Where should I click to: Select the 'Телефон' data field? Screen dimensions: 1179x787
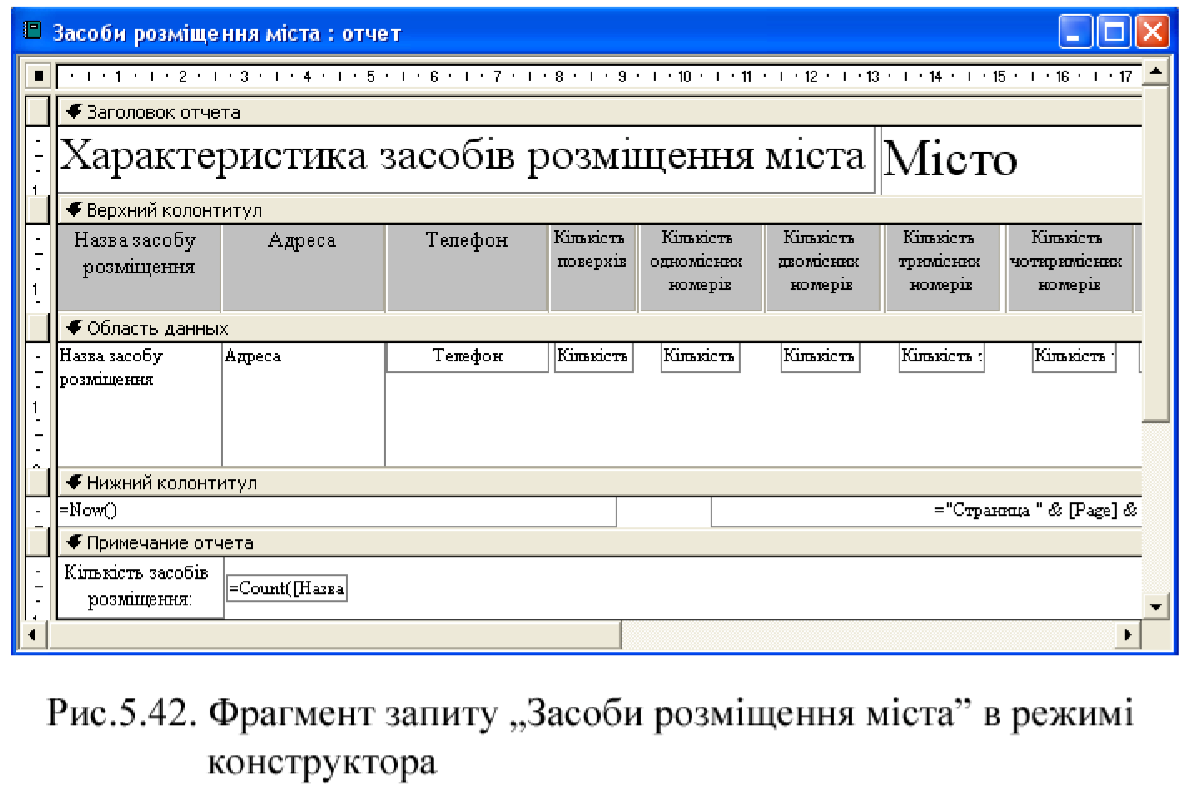coord(467,357)
